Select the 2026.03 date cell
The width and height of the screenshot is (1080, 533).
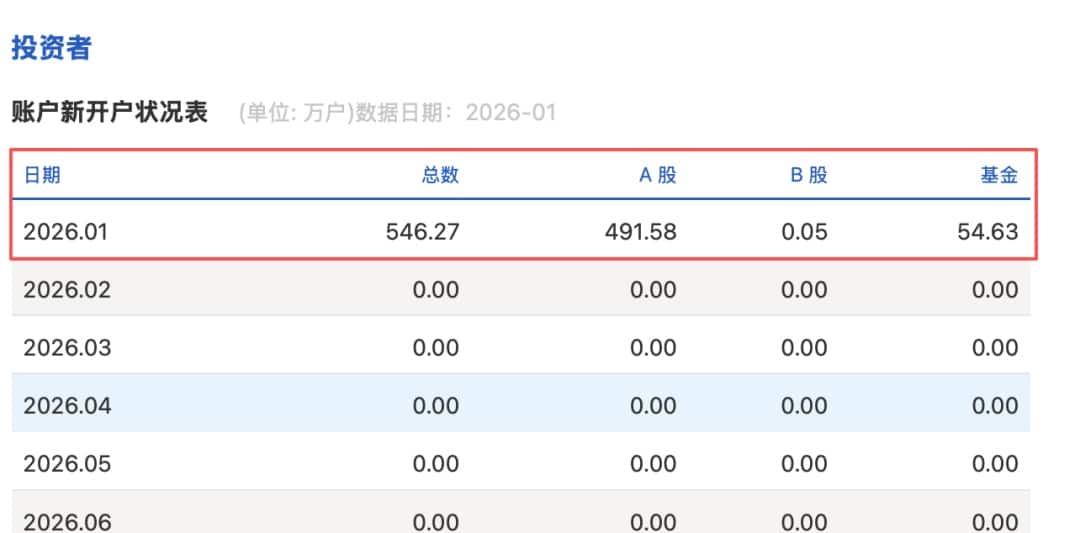click(x=67, y=348)
